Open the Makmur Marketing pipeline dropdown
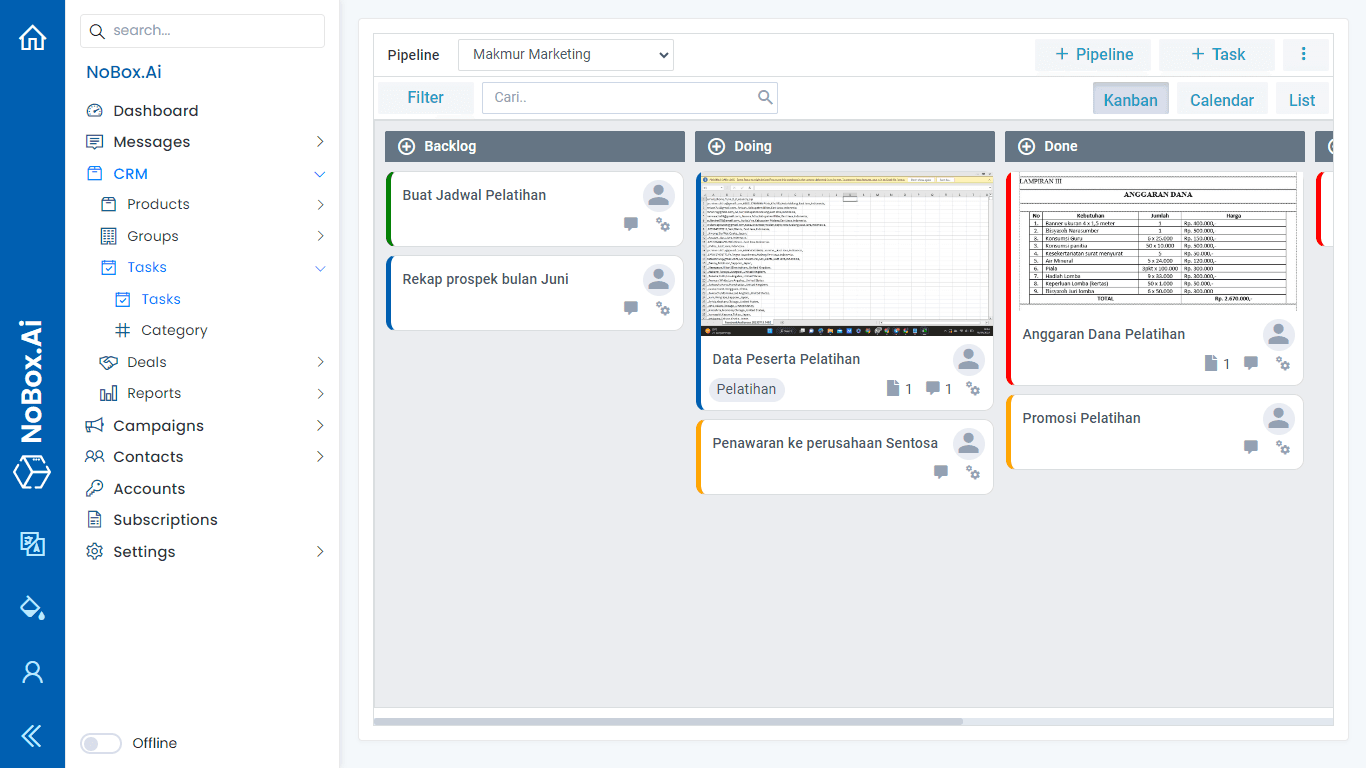Image resolution: width=1366 pixels, height=768 pixels. tap(565, 54)
